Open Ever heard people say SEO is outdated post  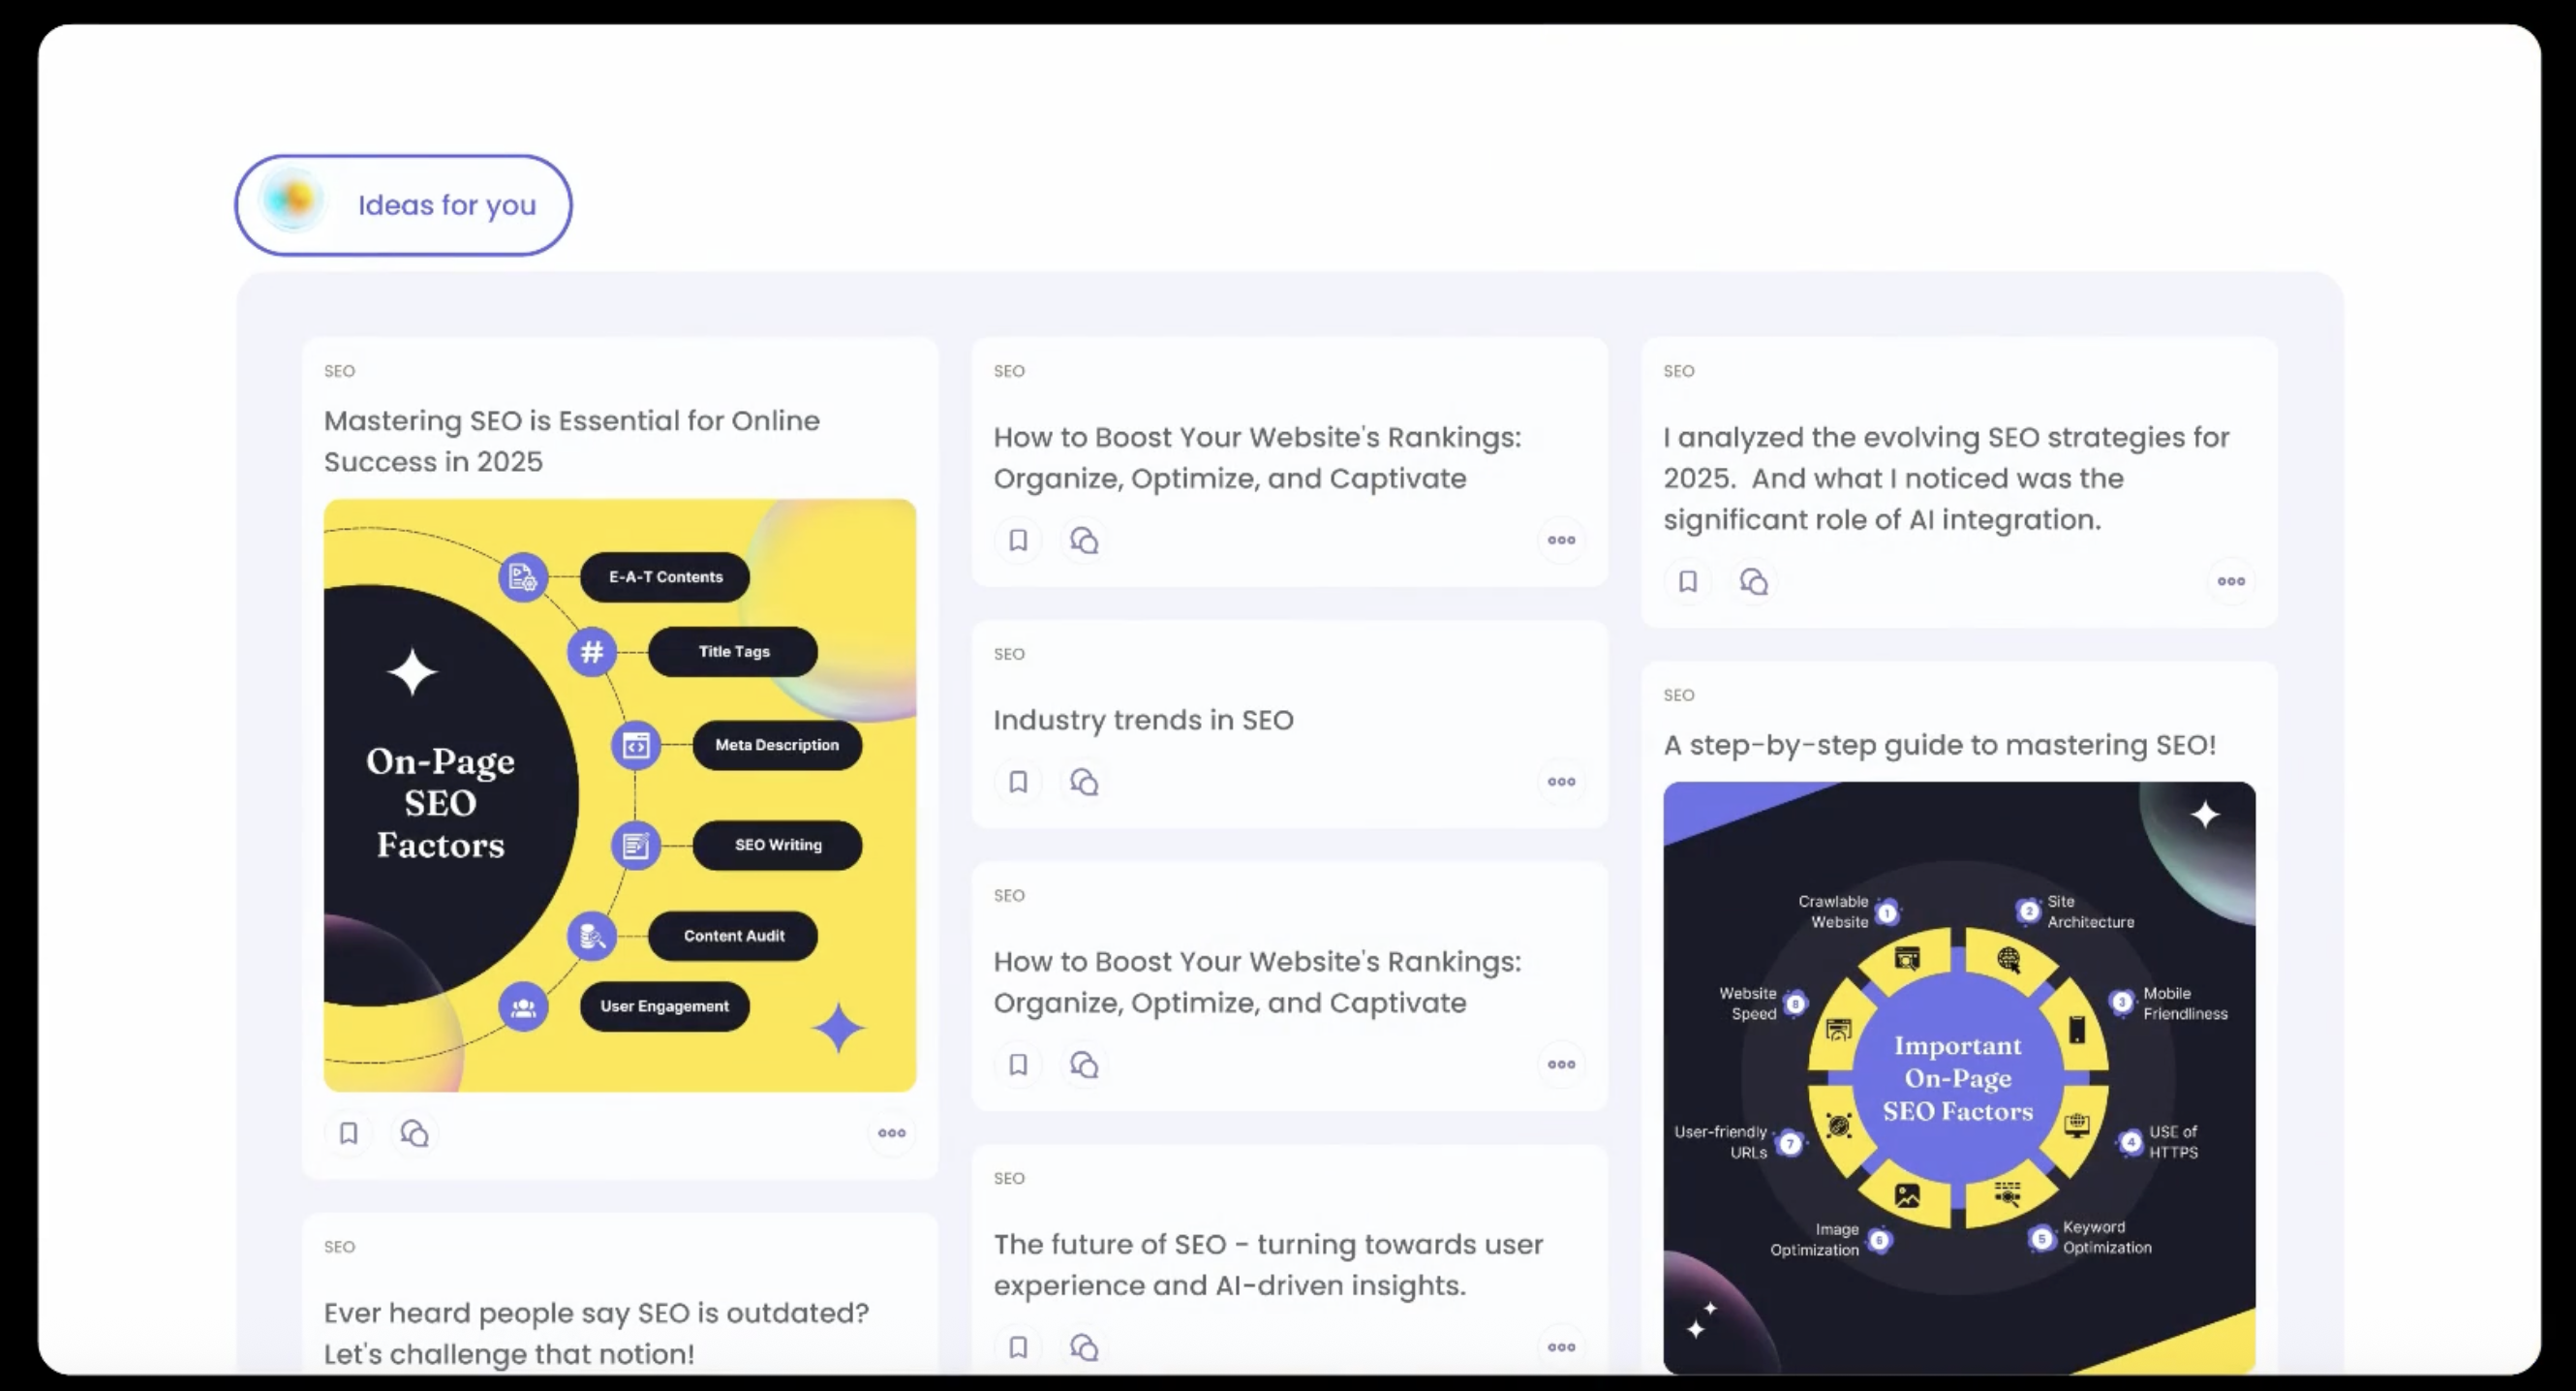point(596,1333)
